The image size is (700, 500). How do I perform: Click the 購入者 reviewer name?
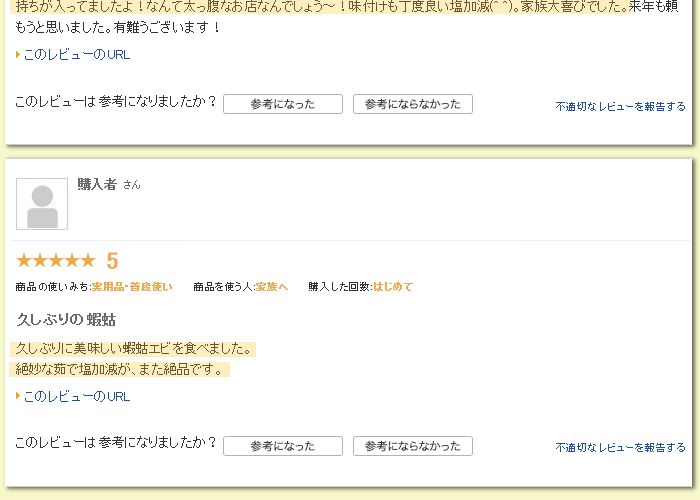(97, 184)
